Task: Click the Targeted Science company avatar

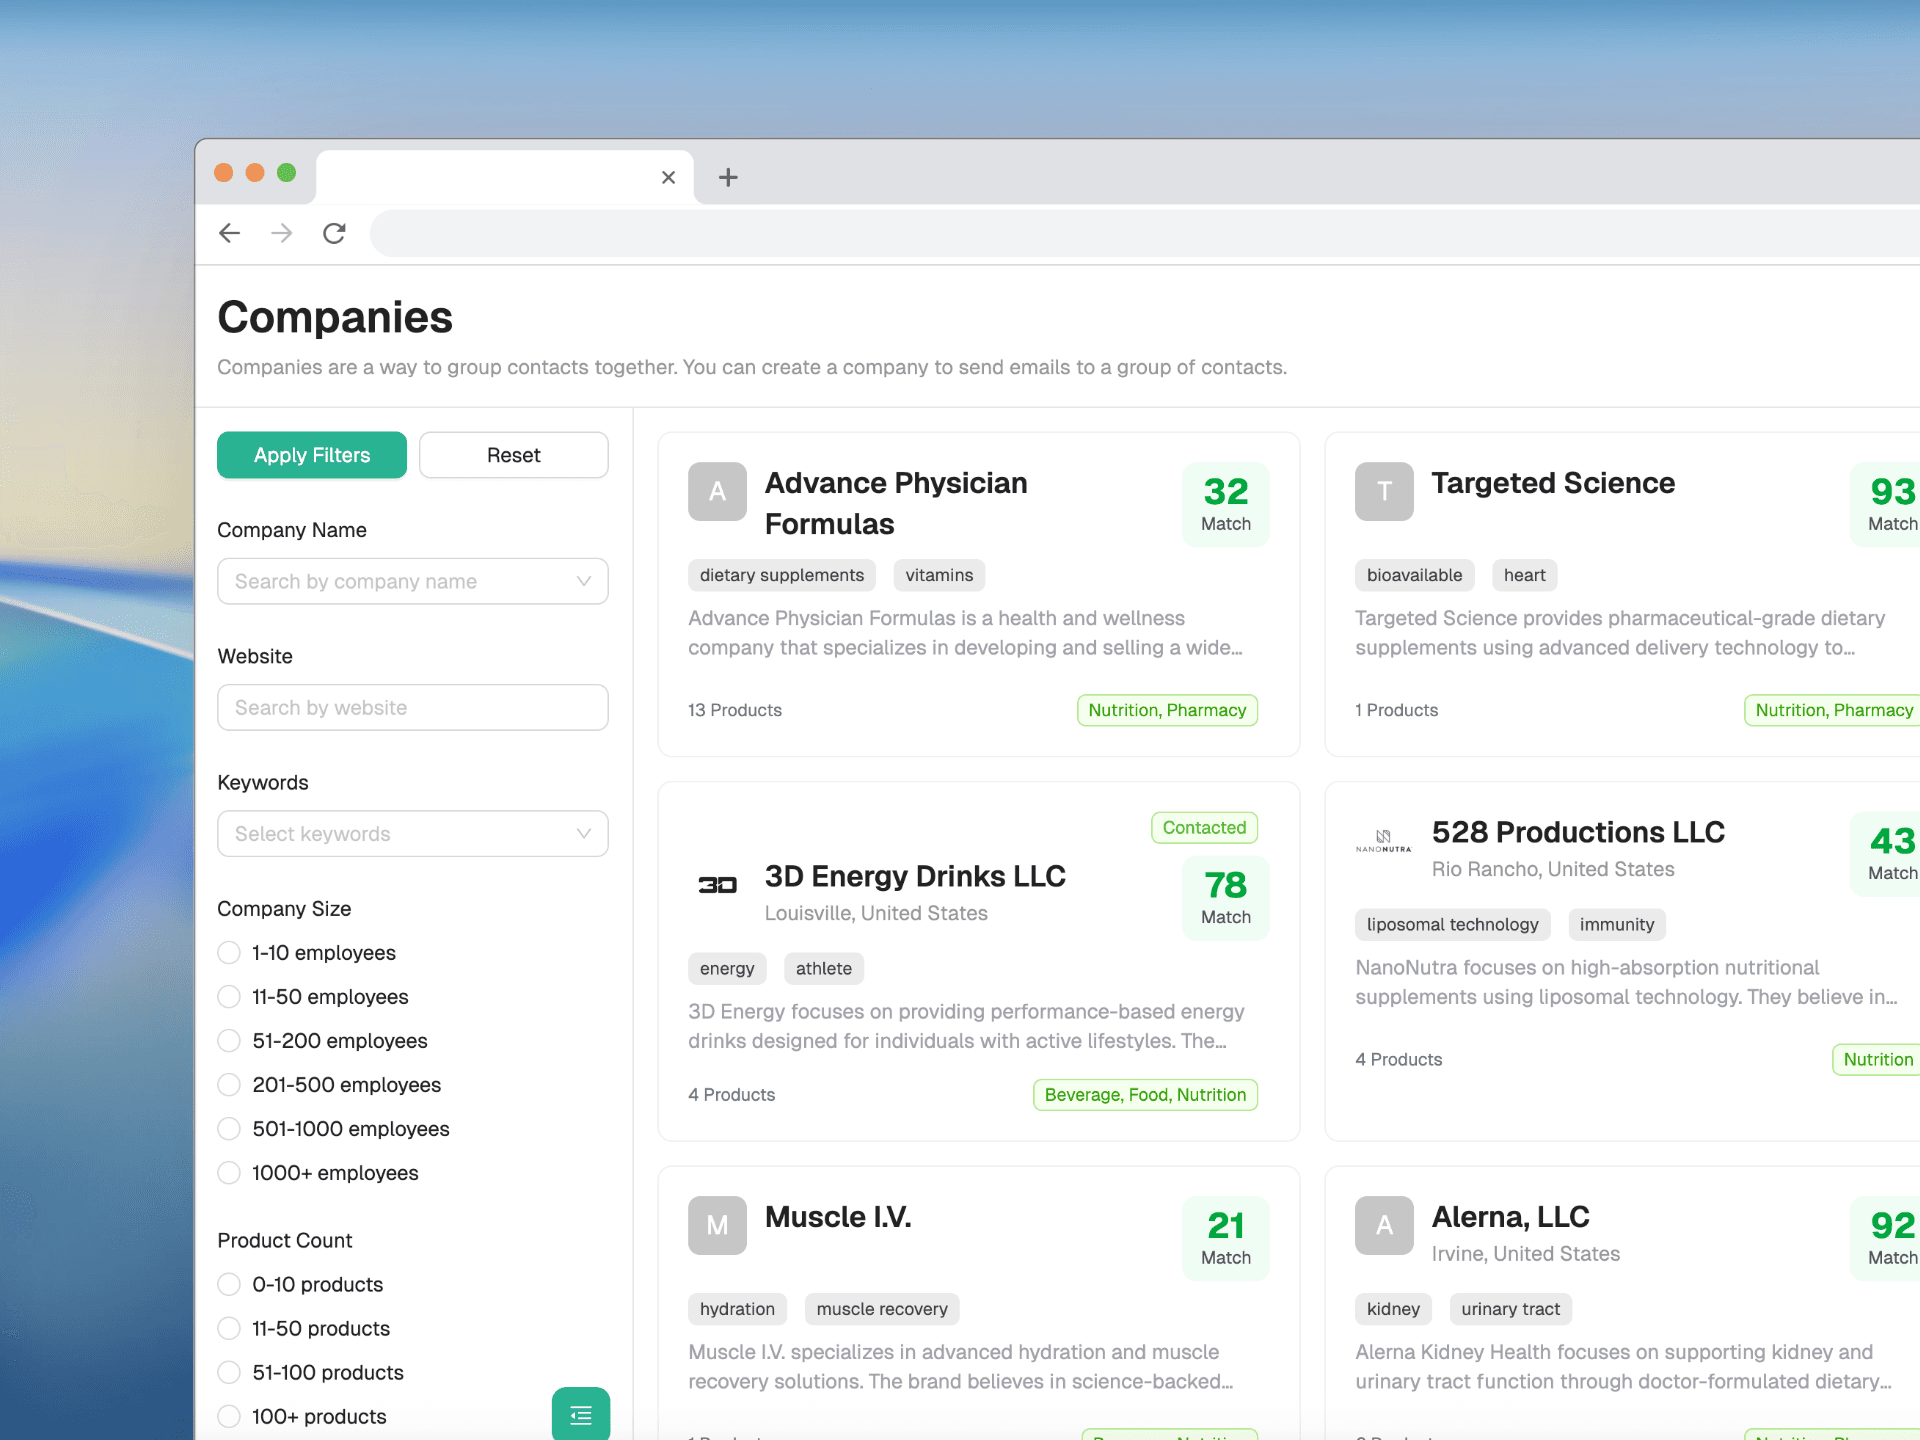Action: click(1384, 492)
